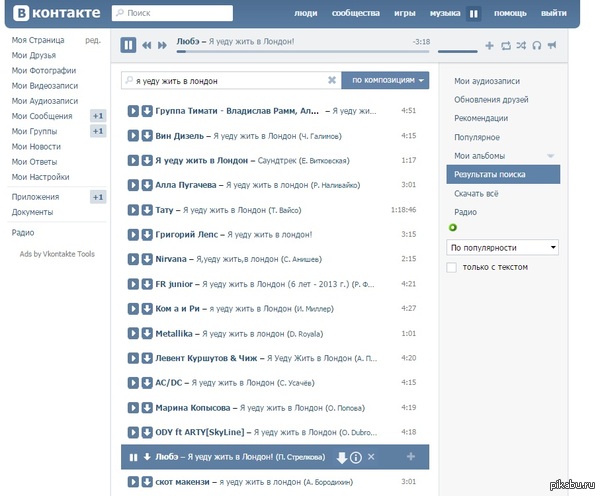
Task: Toggle the broadcast megaphone icon
Action: tap(551, 46)
